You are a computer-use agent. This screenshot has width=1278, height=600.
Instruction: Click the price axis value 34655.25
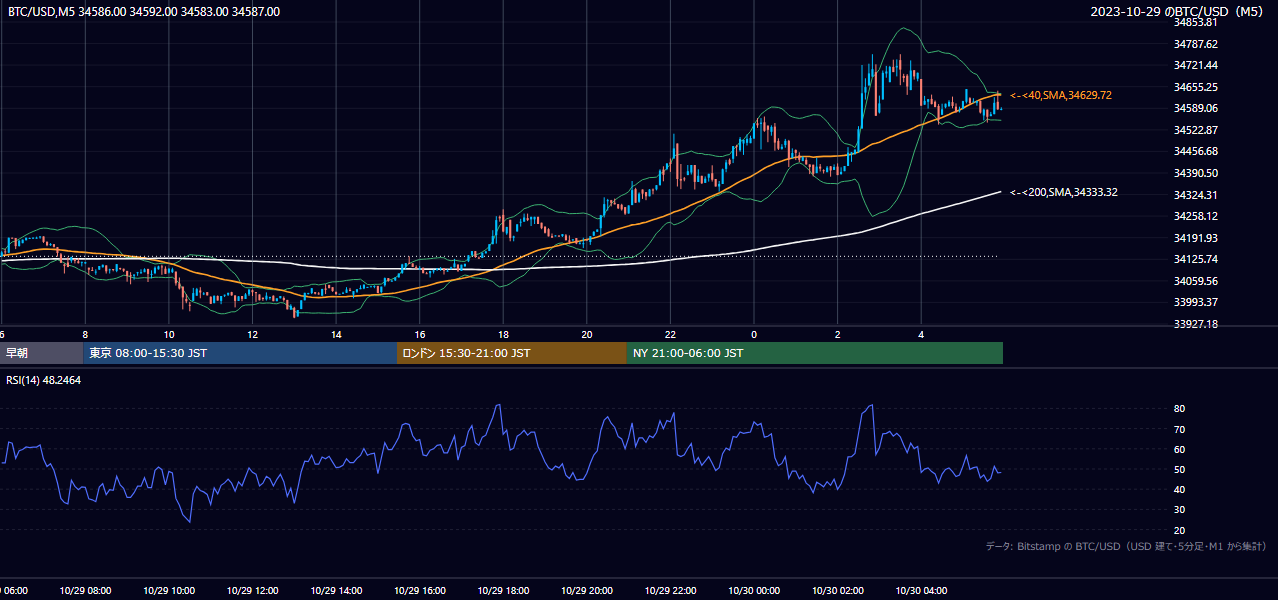pos(1195,87)
